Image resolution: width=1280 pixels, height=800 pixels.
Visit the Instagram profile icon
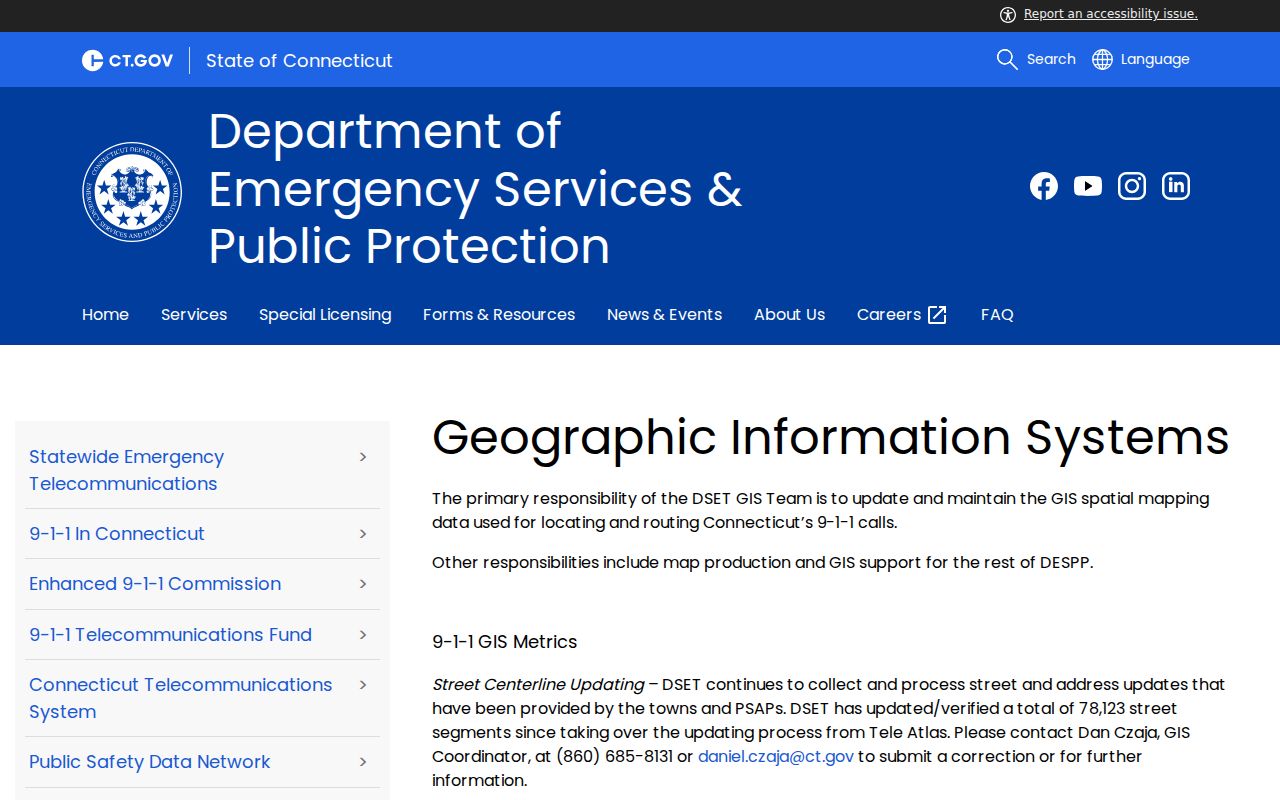pyautogui.click(x=1132, y=186)
